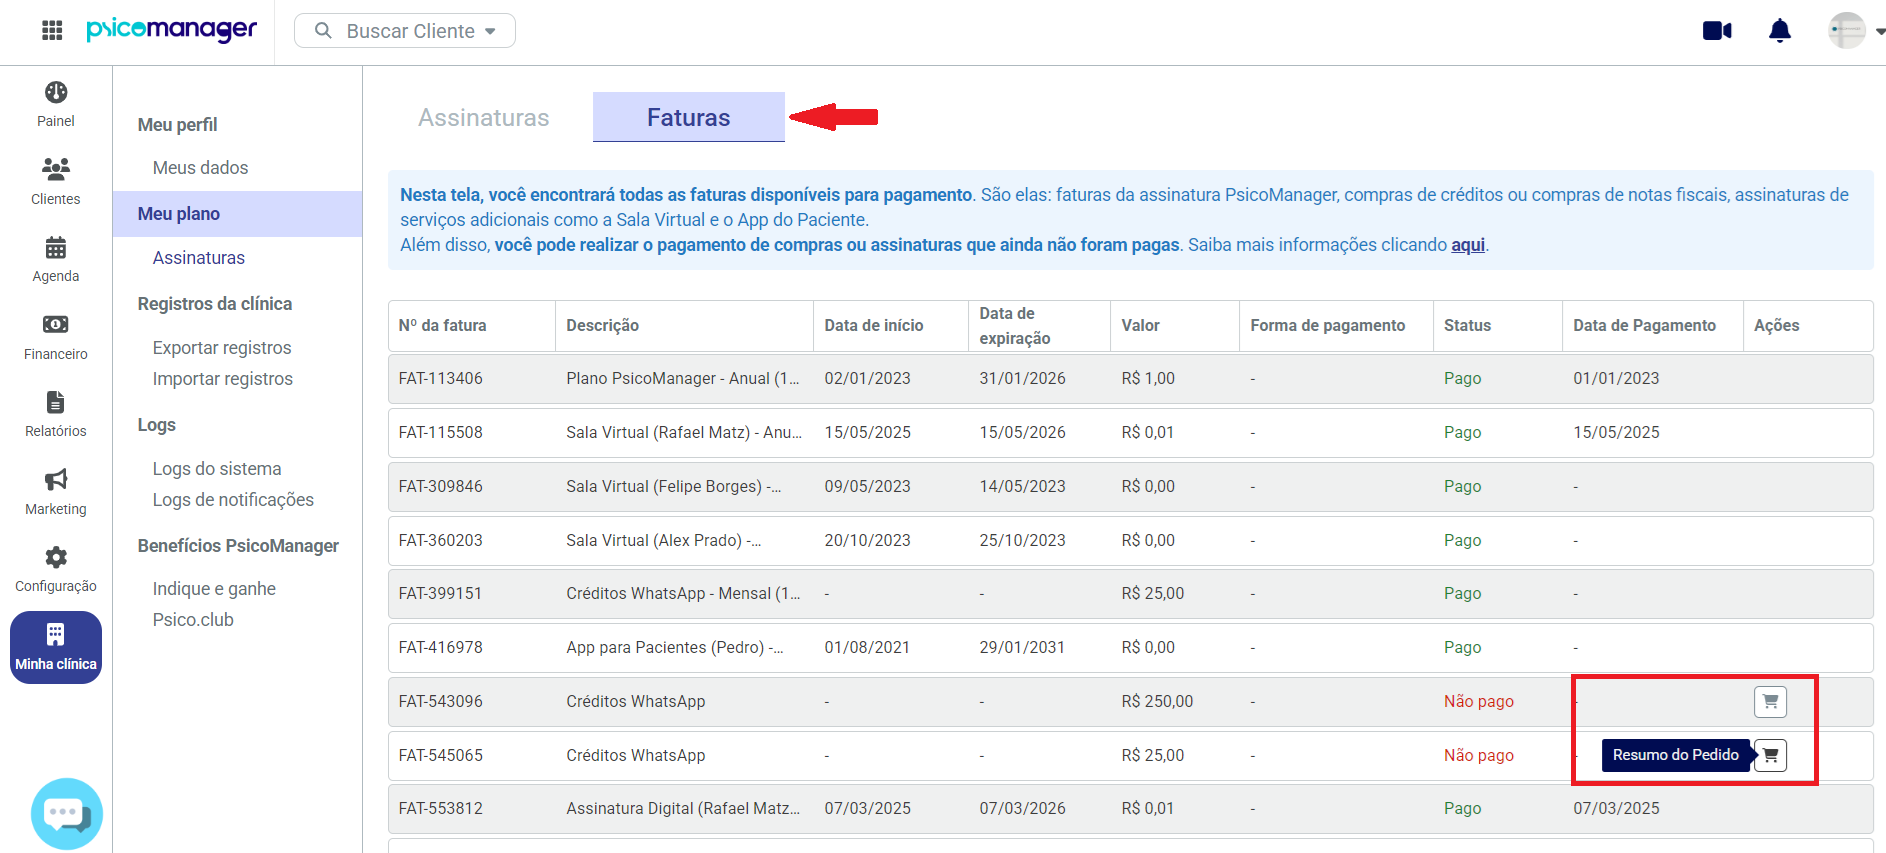Click the Valor column header
Image resolution: width=1886 pixels, height=853 pixels.
coord(1140,326)
